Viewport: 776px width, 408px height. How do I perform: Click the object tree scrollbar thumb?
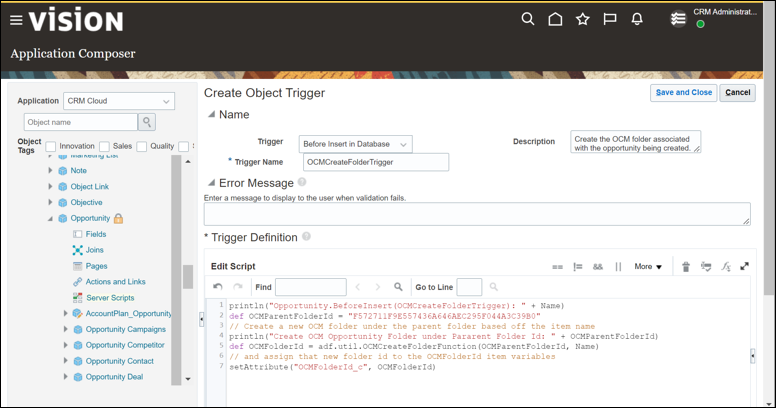[x=188, y=277]
